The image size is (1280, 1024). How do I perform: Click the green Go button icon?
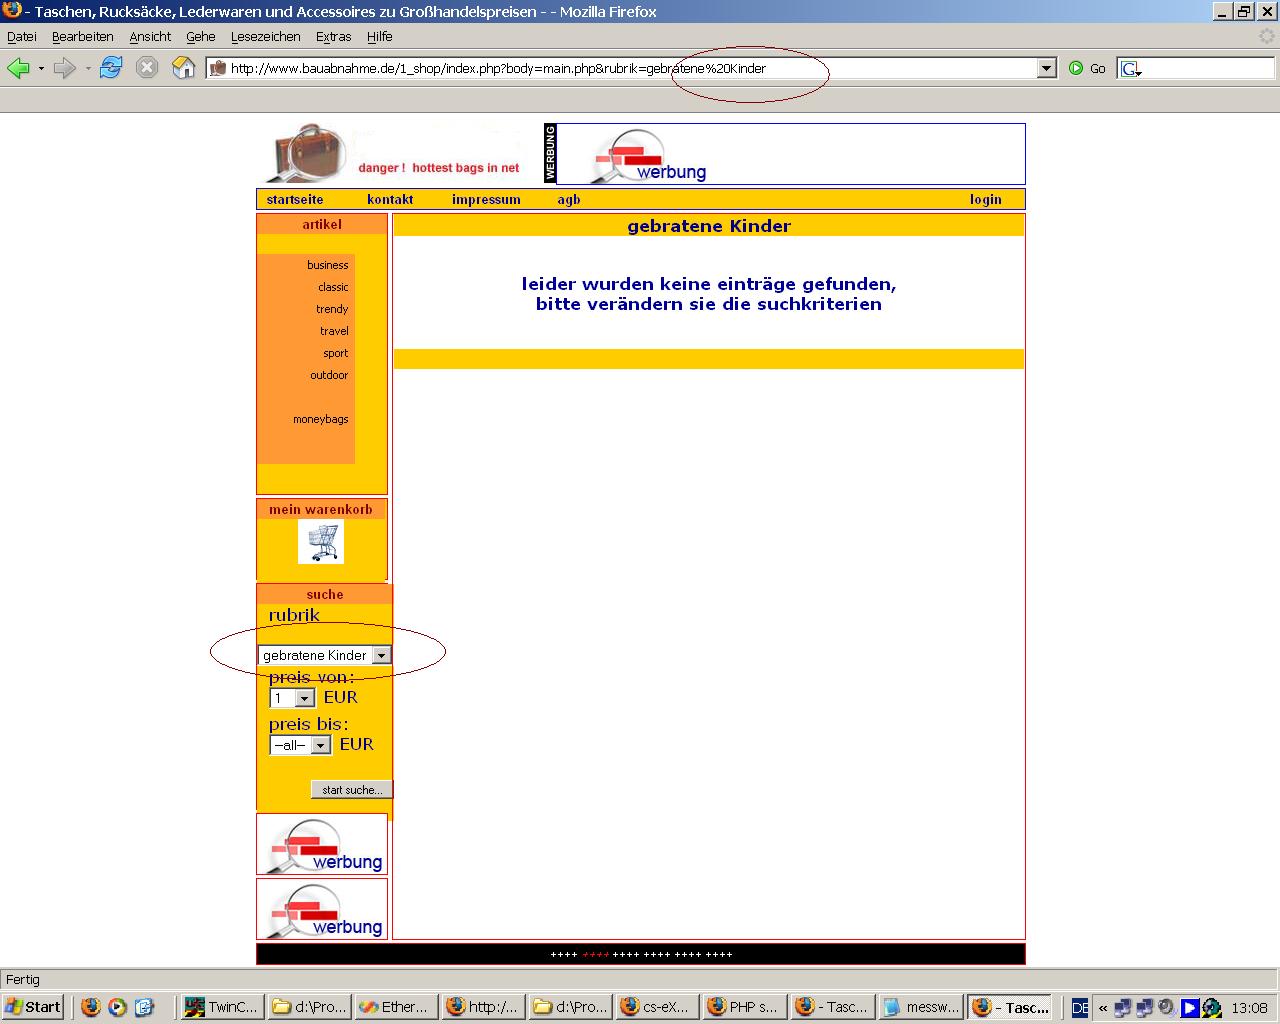coord(1076,68)
